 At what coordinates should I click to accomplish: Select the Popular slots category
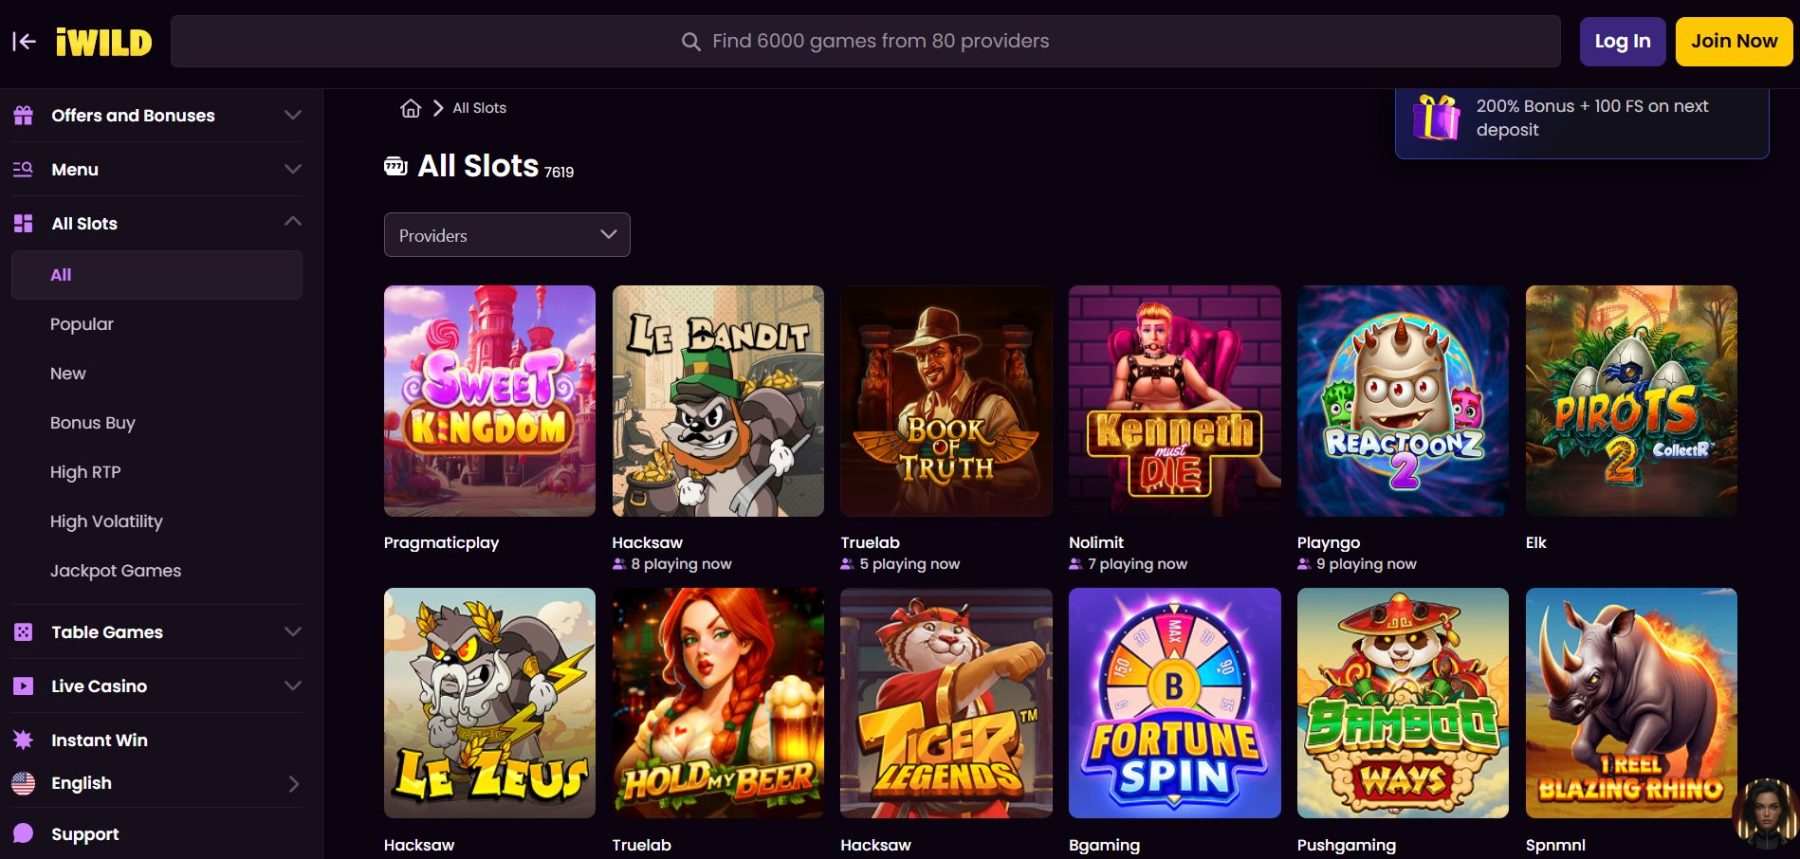(82, 324)
